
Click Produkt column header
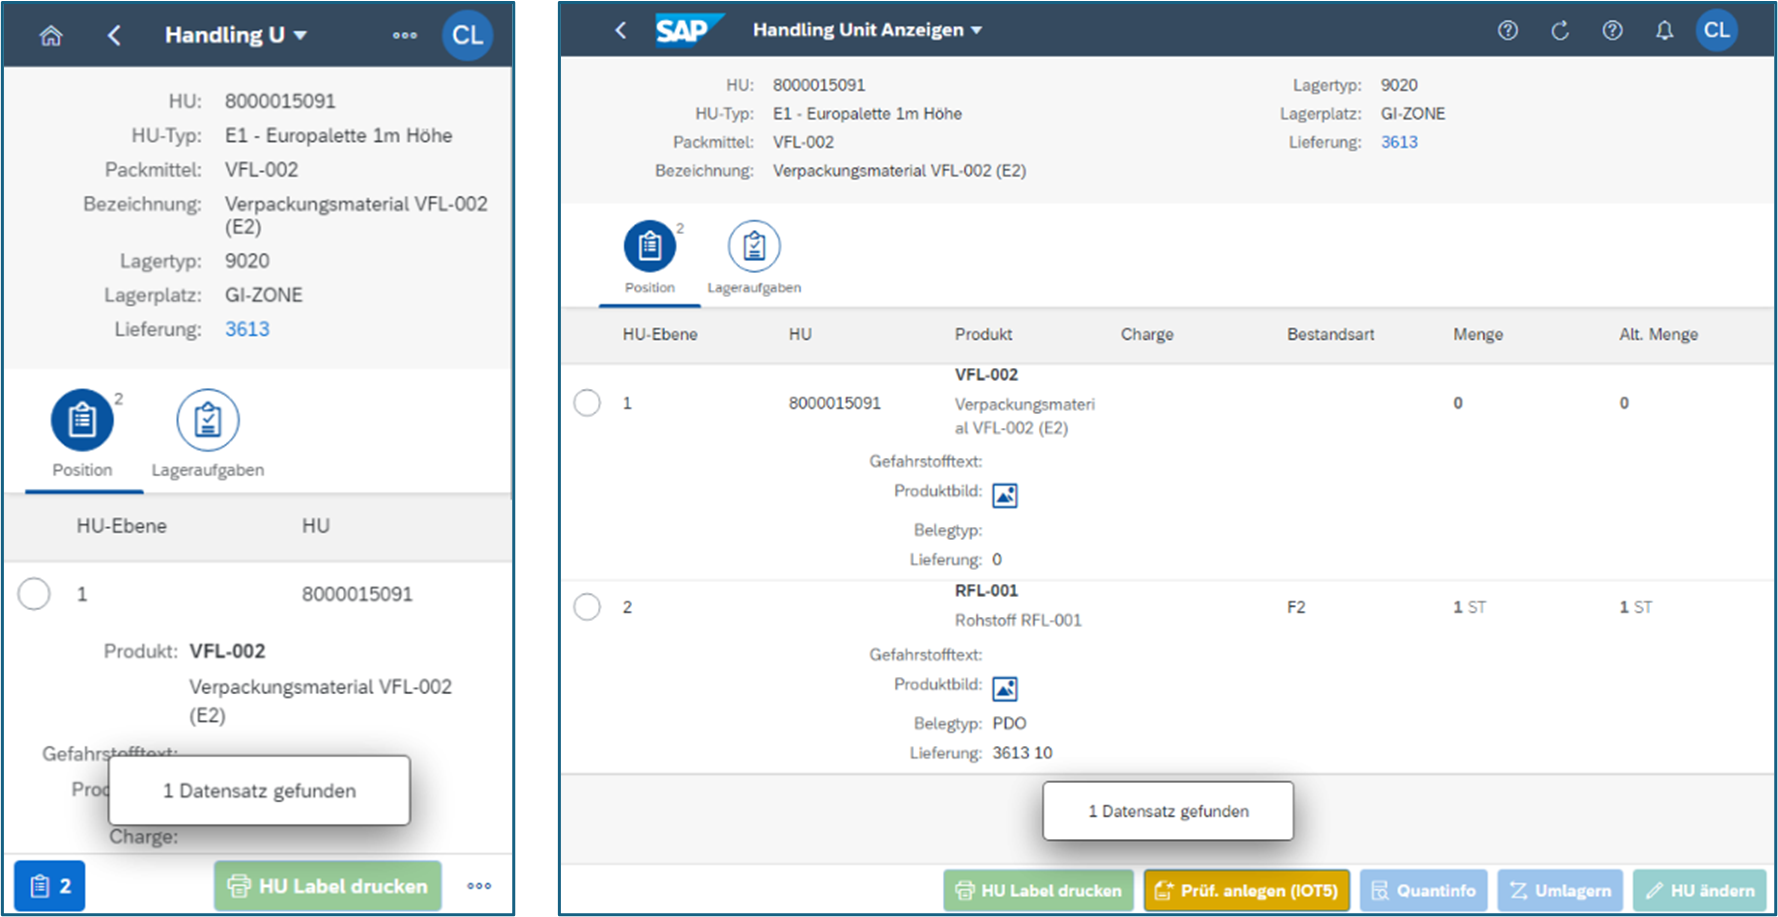click(x=983, y=334)
